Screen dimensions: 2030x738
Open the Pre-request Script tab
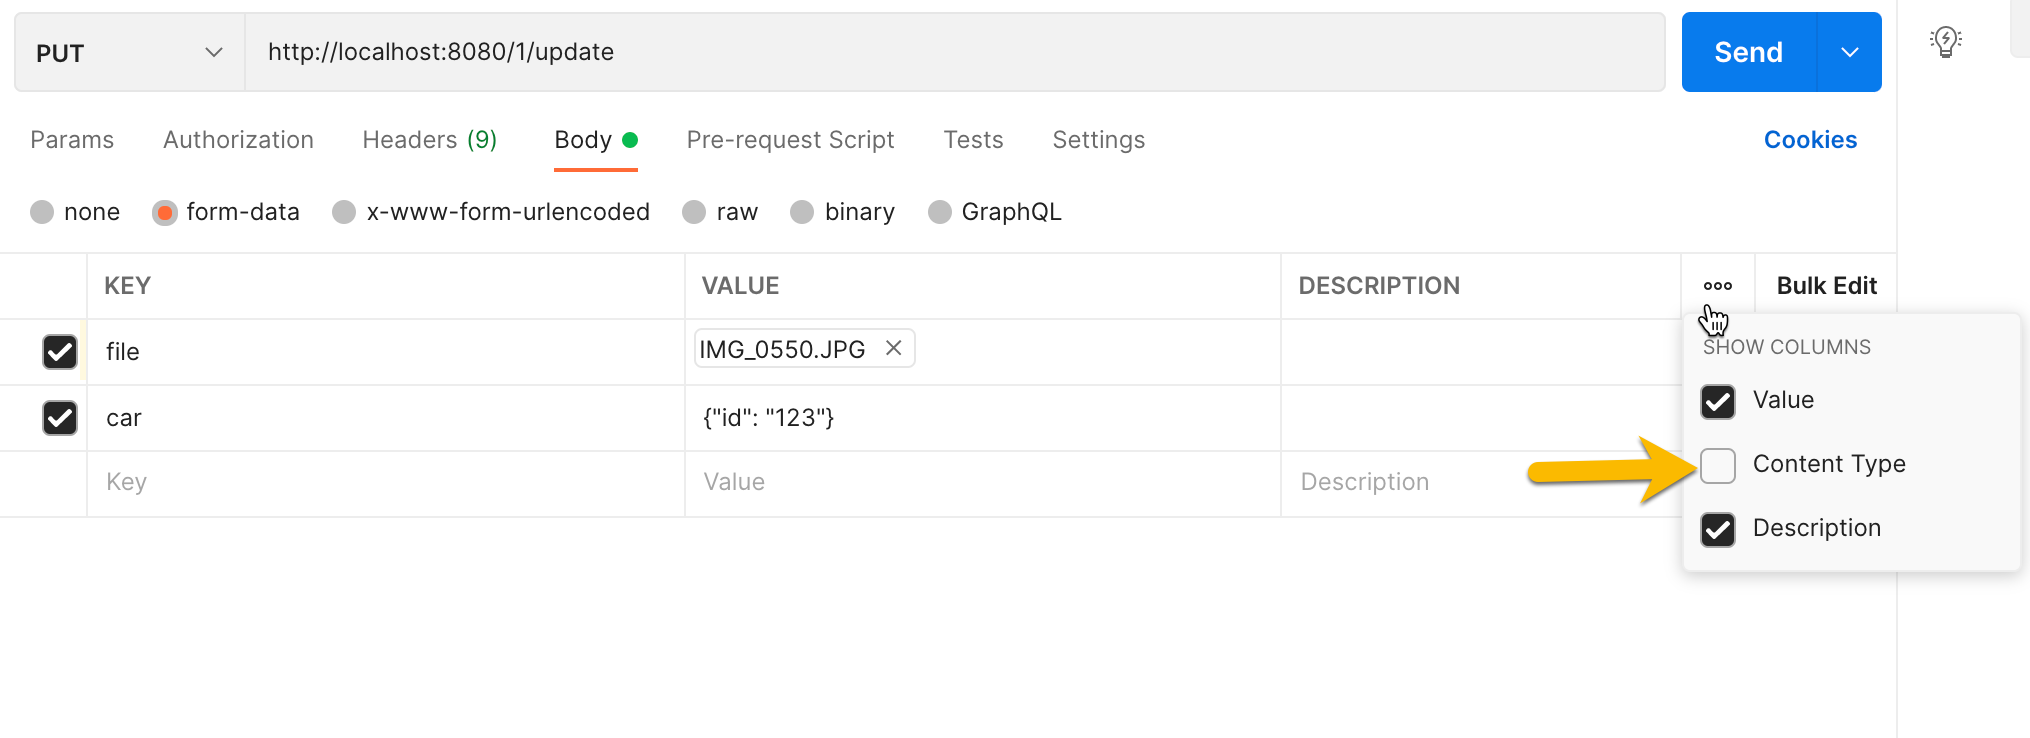(x=790, y=140)
